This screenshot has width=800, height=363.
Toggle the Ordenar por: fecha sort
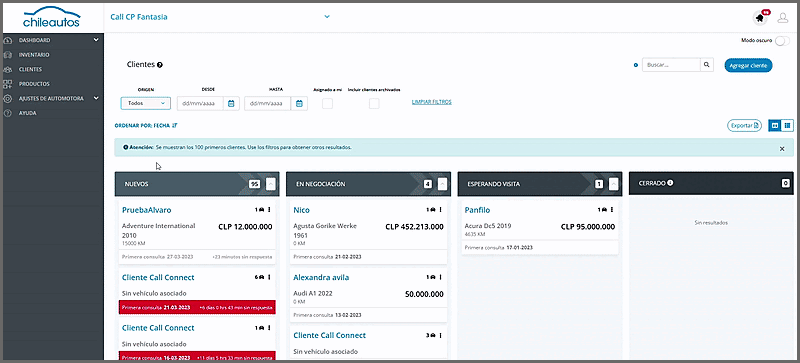(x=145, y=125)
